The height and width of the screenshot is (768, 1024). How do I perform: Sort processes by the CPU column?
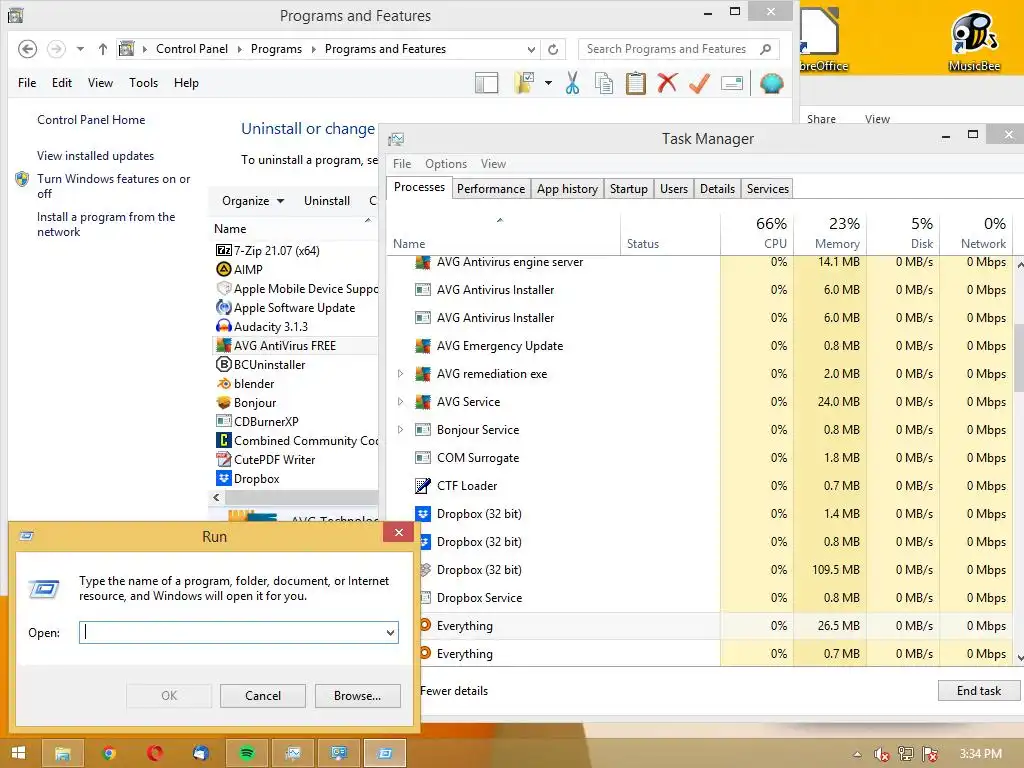758,233
